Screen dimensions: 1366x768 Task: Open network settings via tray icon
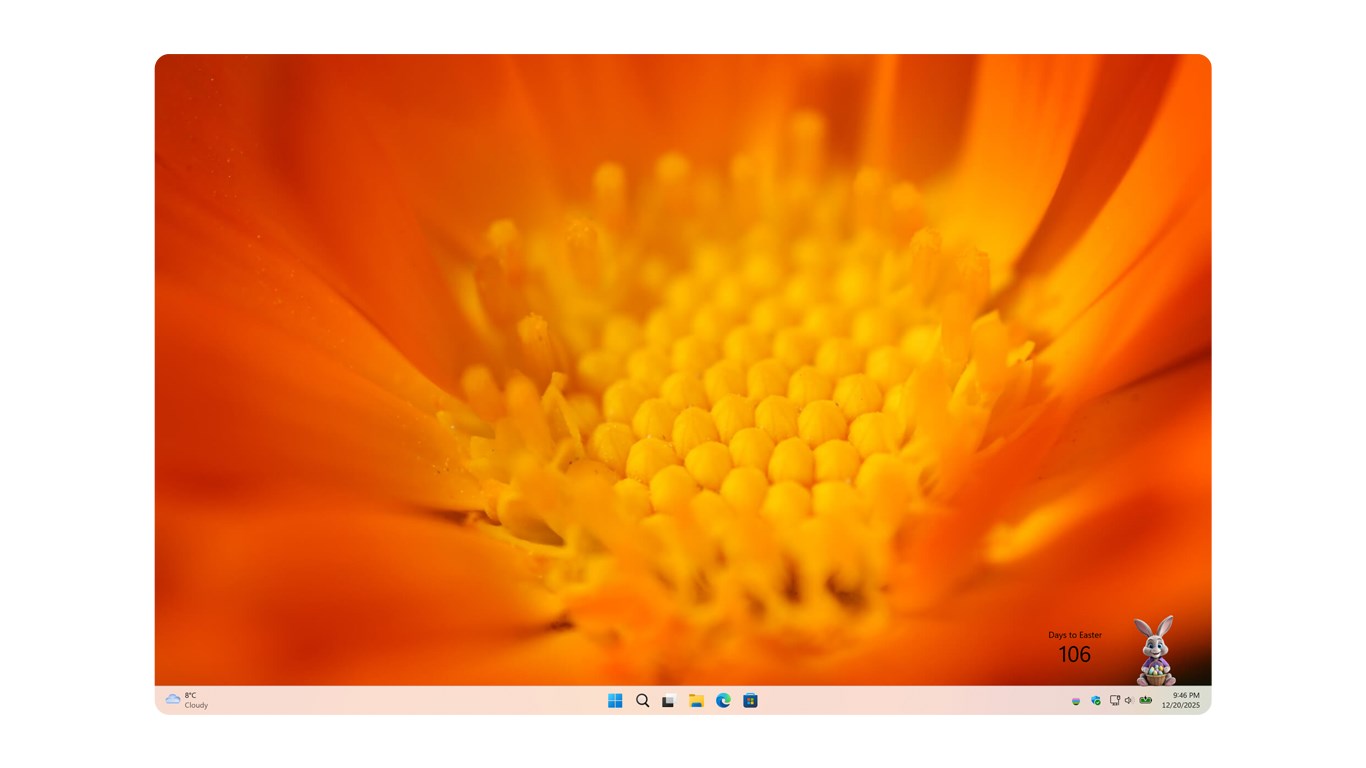[1113, 701]
